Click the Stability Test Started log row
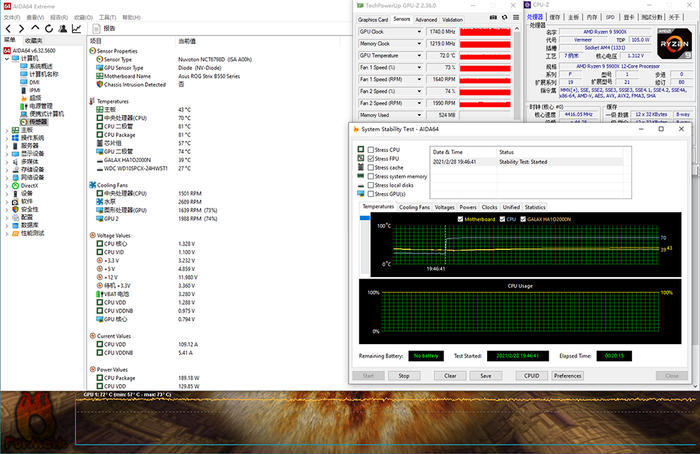The width and height of the screenshot is (700, 454). pos(528,162)
